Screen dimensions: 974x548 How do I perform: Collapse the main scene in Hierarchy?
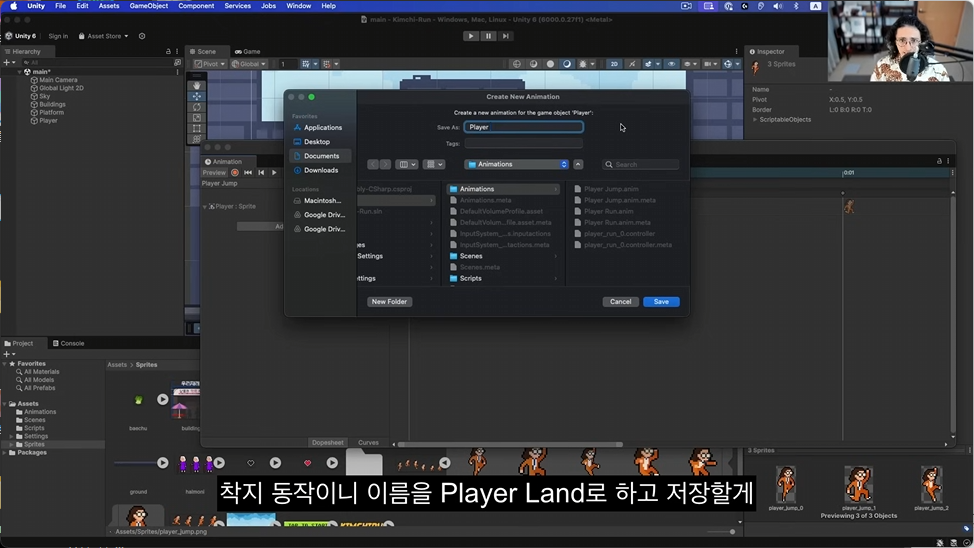click(20, 72)
